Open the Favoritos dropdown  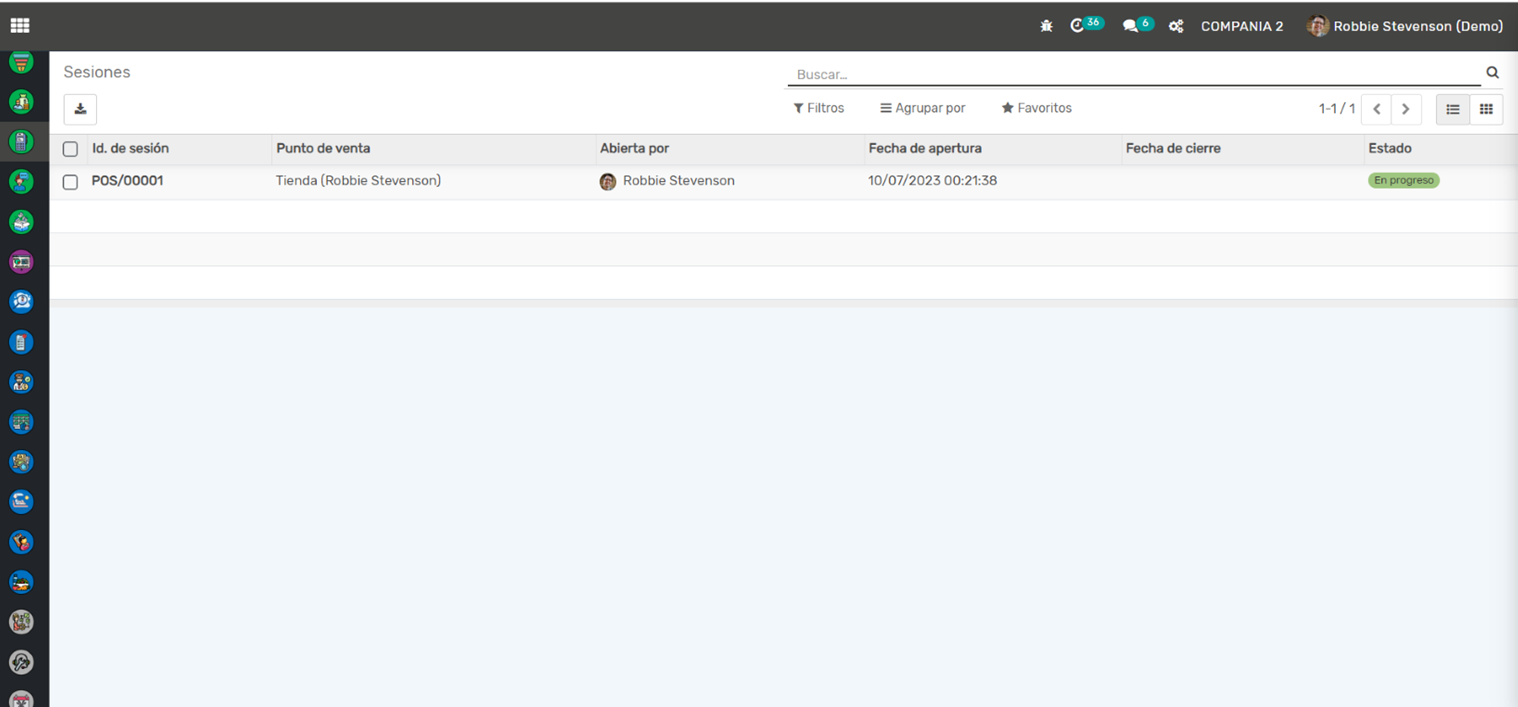coord(1036,108)
